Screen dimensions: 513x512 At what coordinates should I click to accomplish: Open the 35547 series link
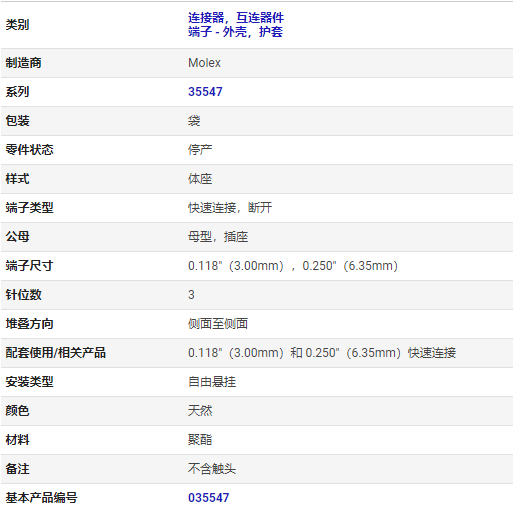pos(205,92)
